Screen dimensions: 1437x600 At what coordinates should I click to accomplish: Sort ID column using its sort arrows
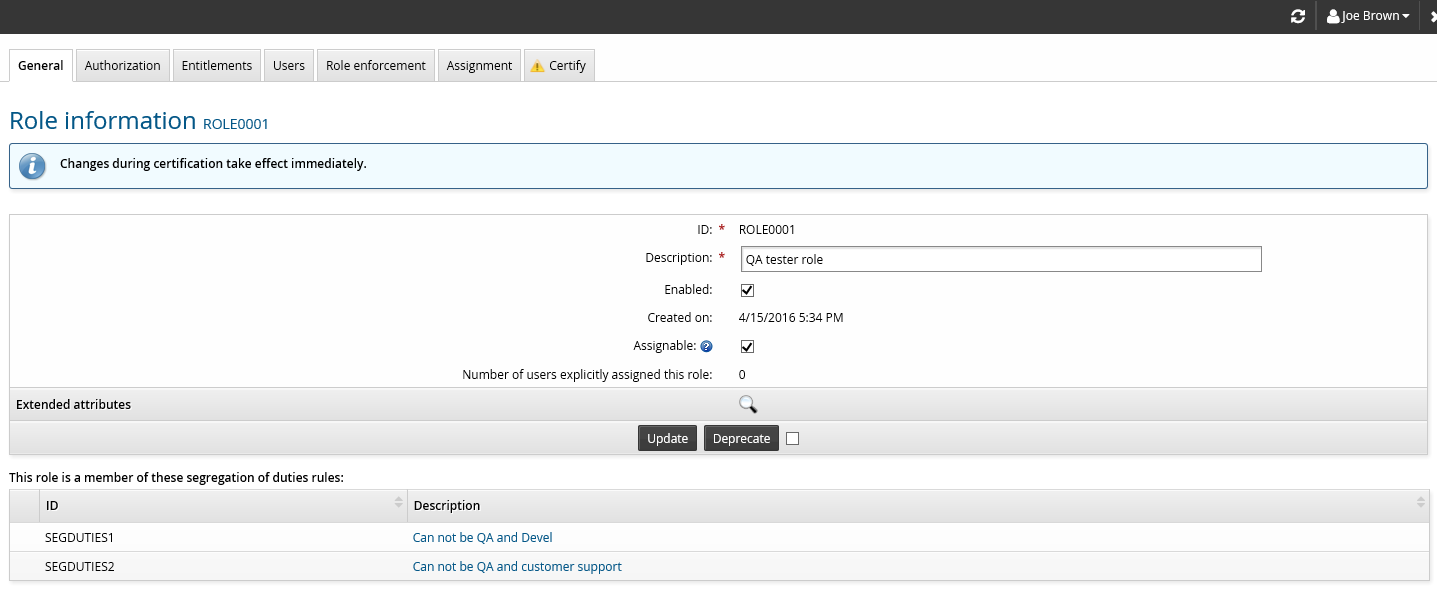click(399, 504)
